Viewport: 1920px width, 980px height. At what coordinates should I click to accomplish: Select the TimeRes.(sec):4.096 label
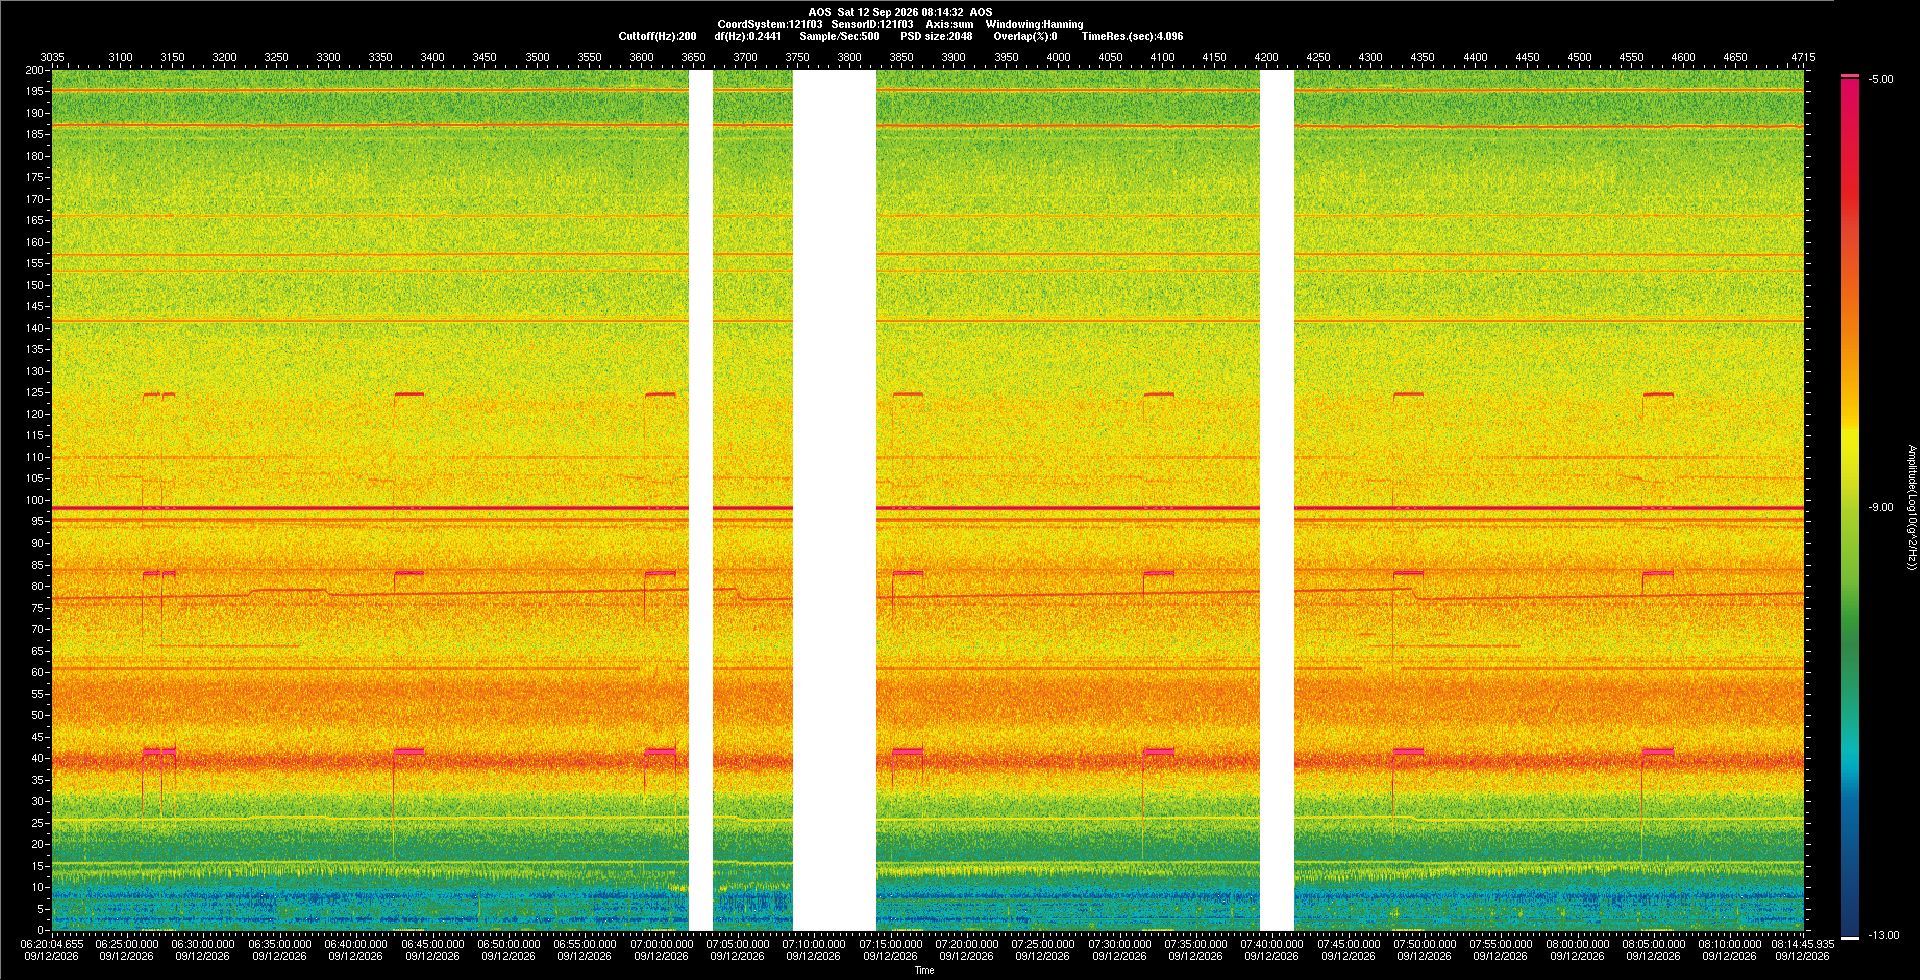click(1132, 36)
